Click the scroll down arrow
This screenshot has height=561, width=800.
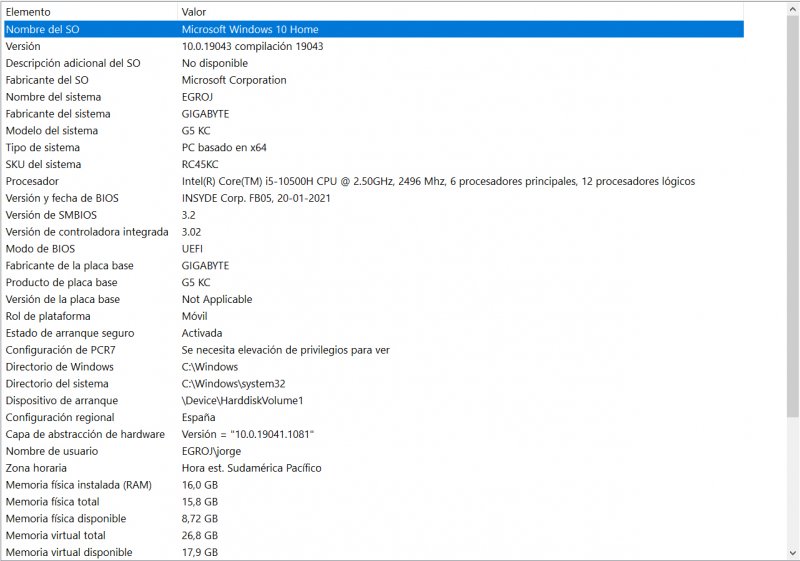793,552
